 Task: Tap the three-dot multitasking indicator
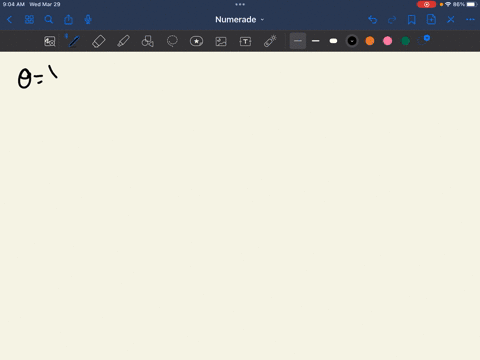(x=240, y=4)
